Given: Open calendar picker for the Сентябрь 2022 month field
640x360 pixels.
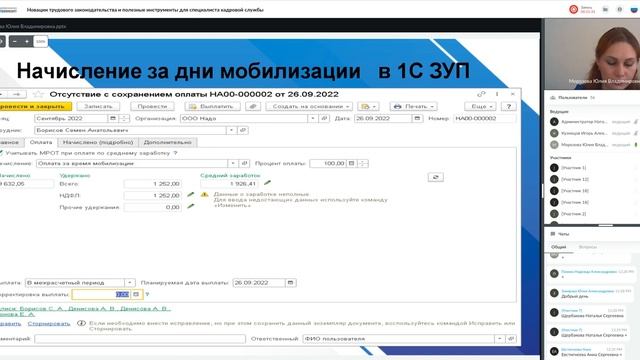Looking at the screenshot, I should (x=113, y=118).
